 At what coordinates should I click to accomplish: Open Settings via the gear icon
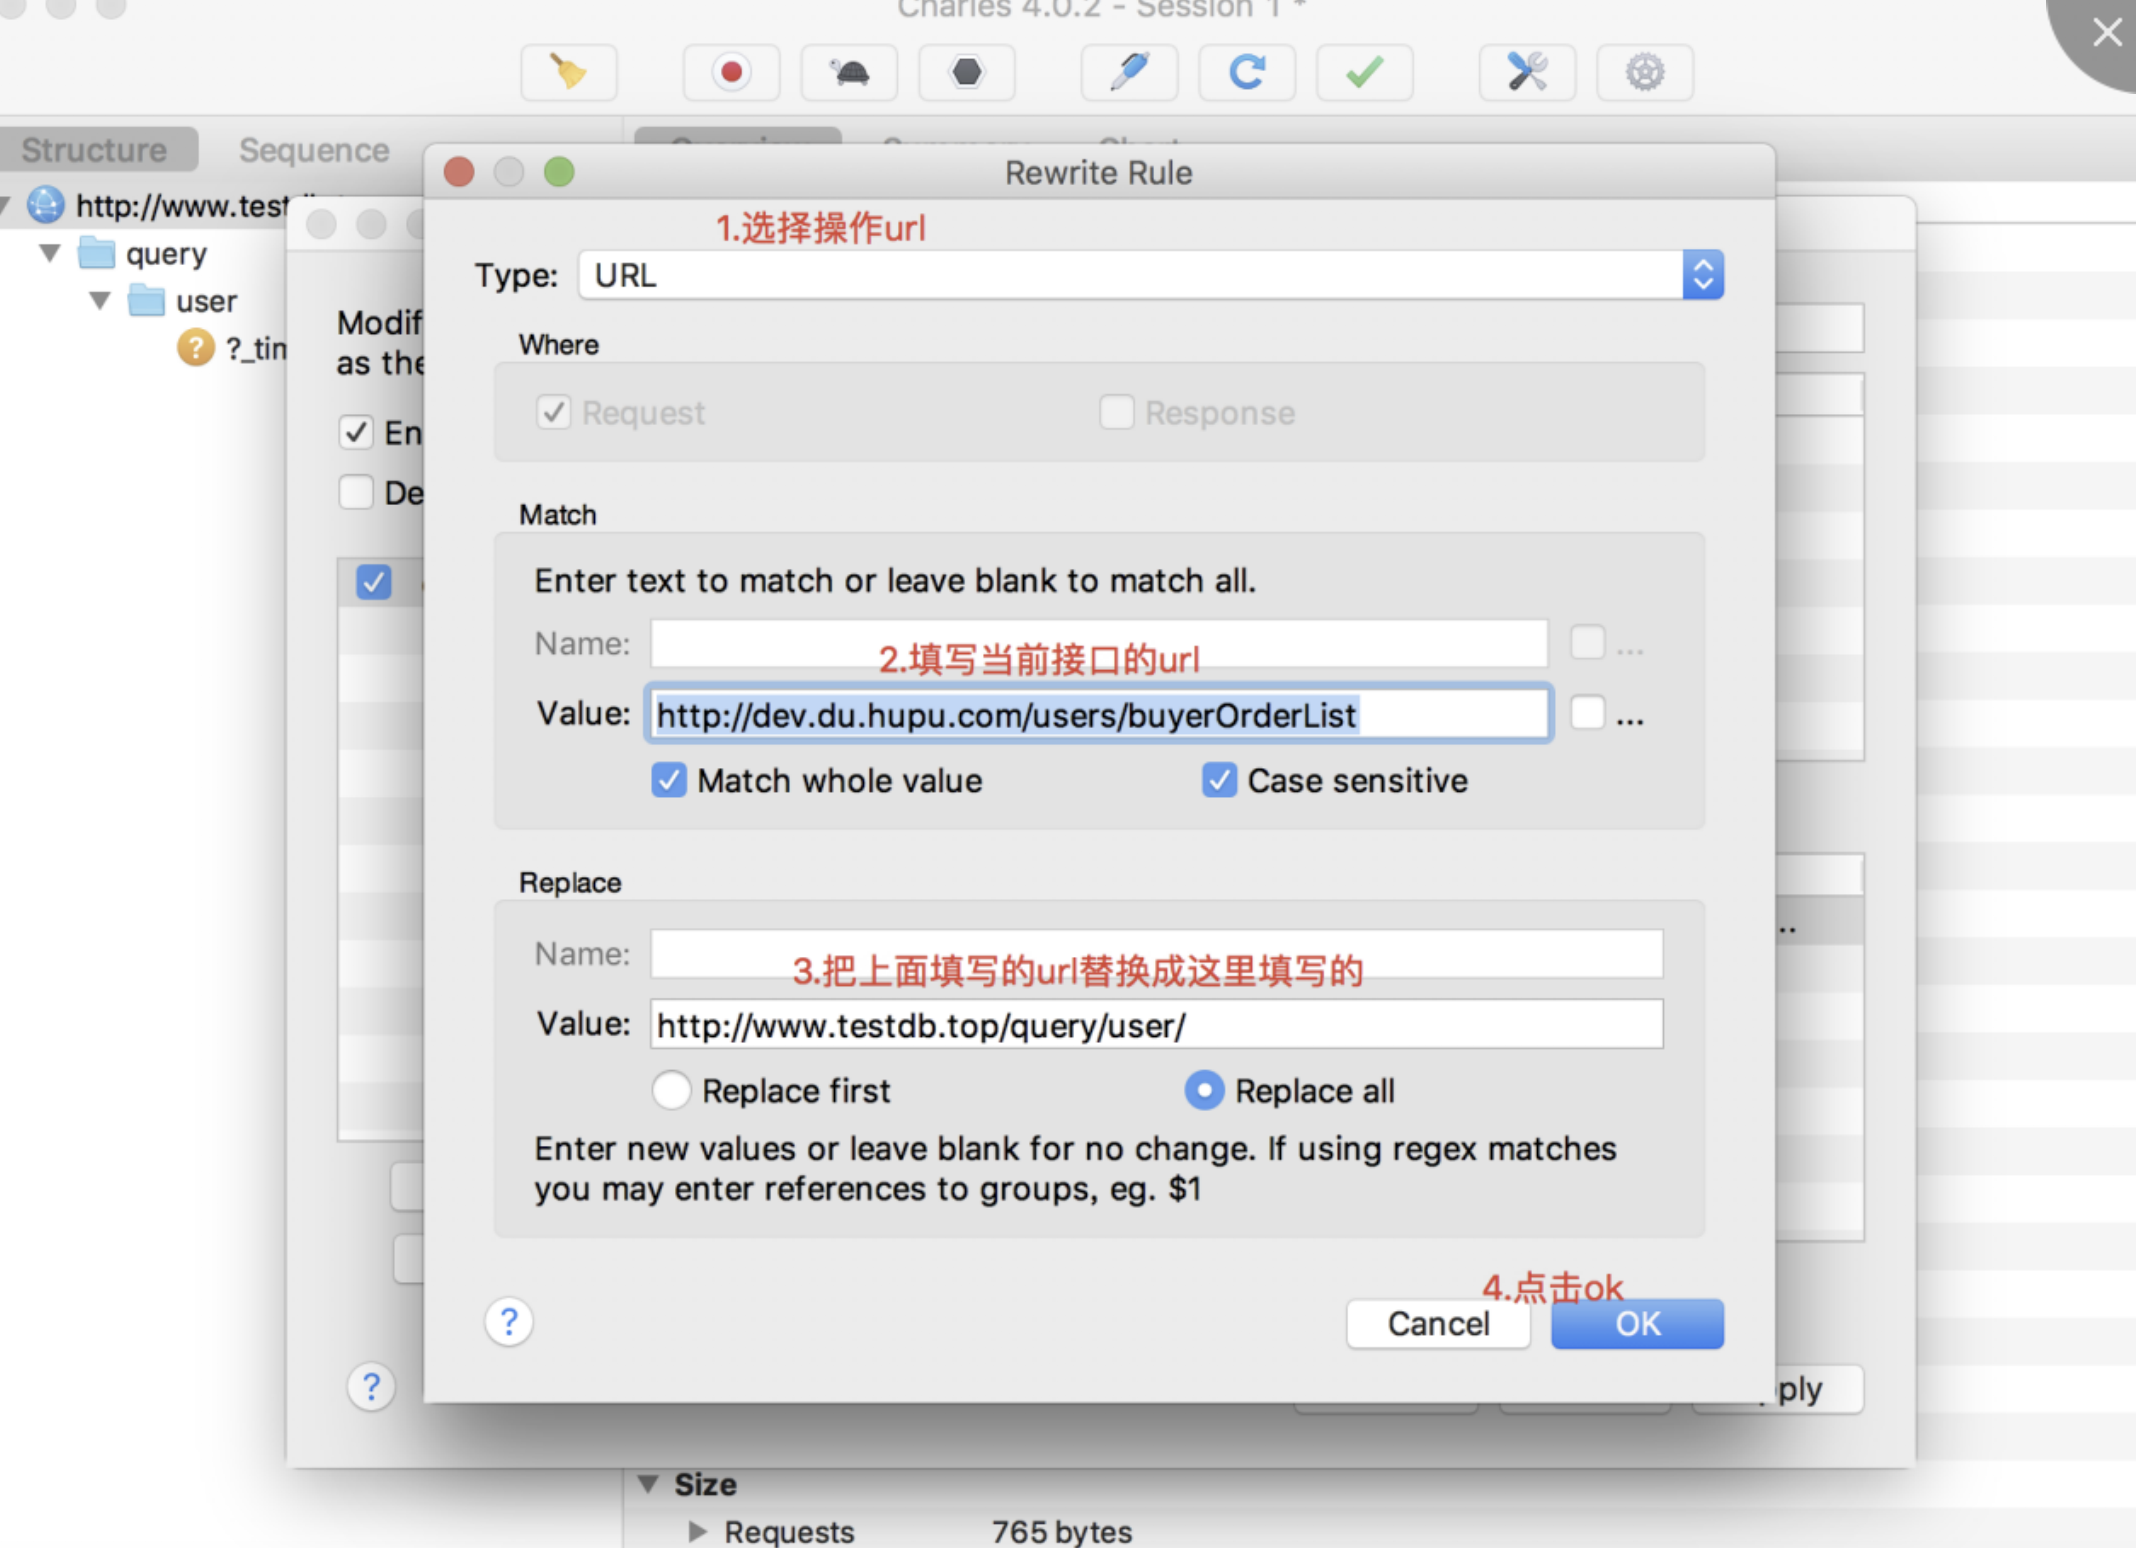point(1645,72)
